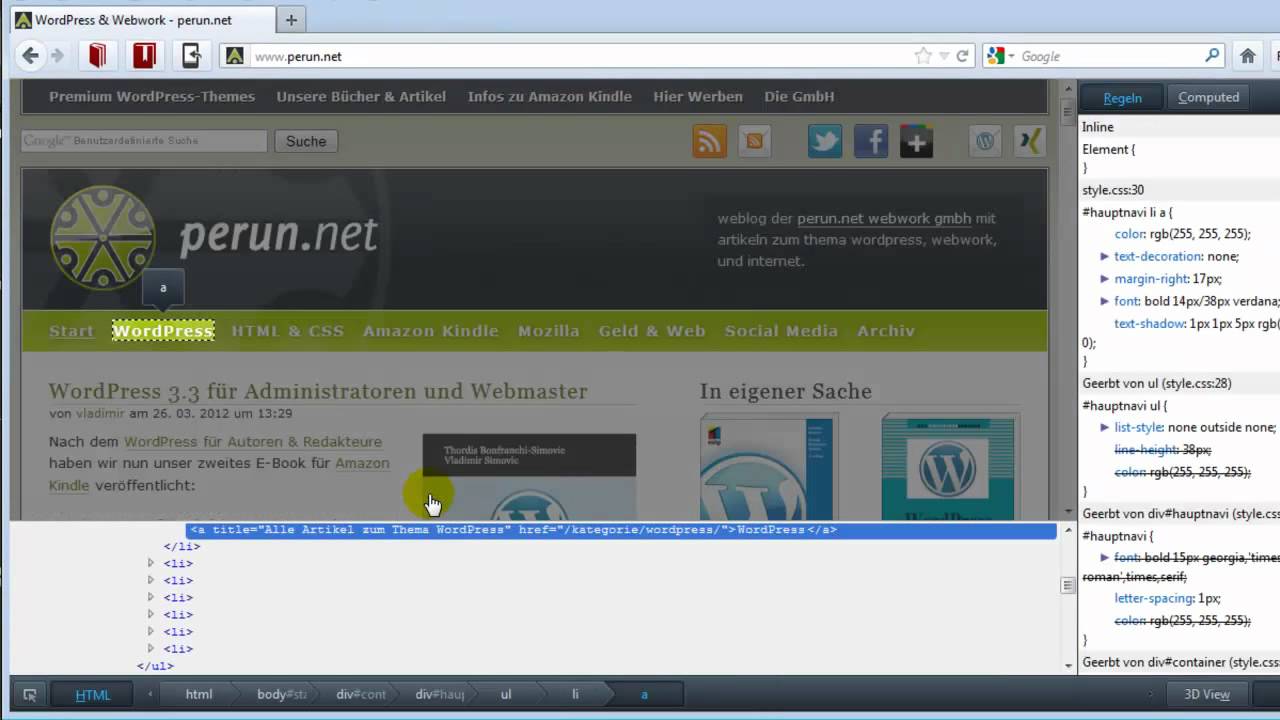This screenshot has height=720, width=1280.
Task: Focus the Google custom search field on page
Action: [x=144, y=141]
